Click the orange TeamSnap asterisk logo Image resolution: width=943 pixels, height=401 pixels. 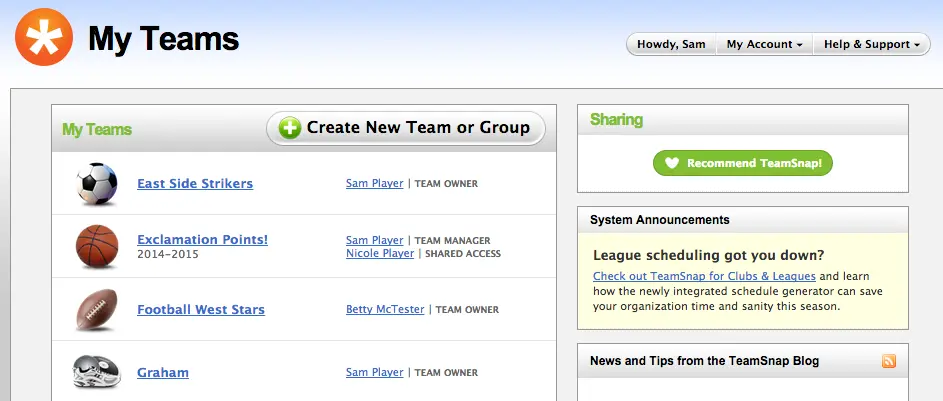[x=44, y=37]
